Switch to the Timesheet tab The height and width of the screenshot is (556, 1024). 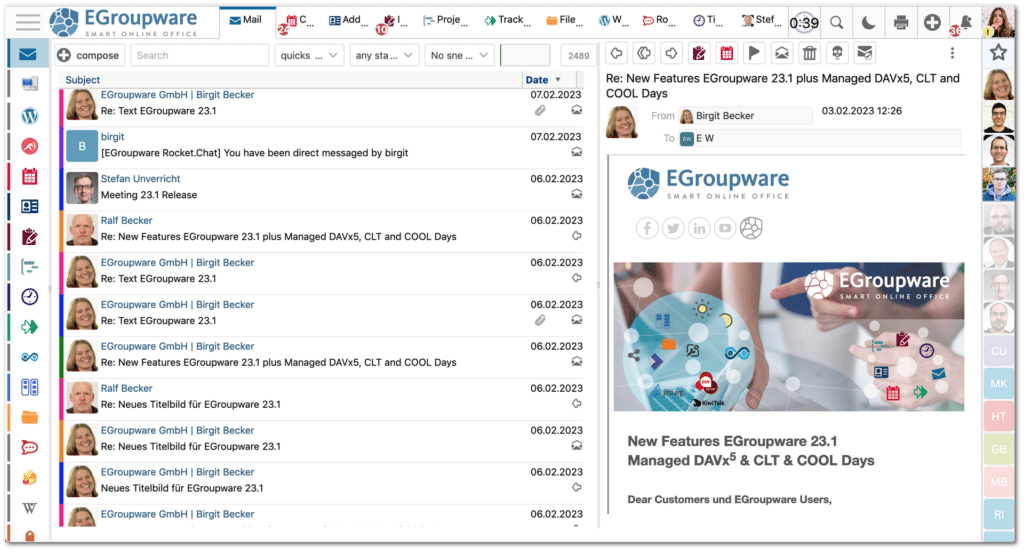(707, 20)
